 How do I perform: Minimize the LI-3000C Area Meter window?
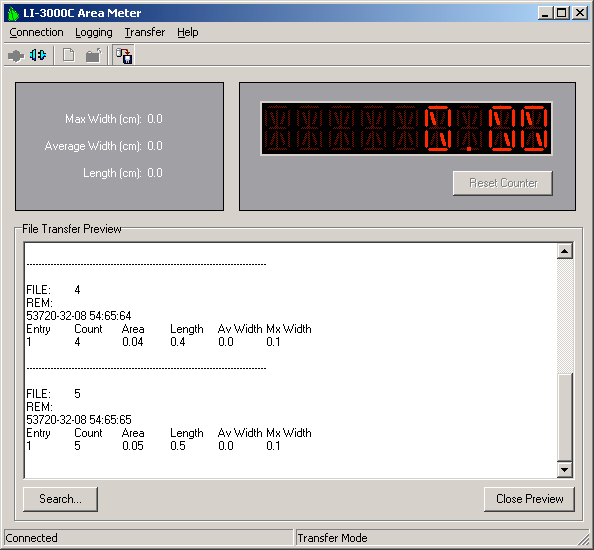tap(545, 13)
